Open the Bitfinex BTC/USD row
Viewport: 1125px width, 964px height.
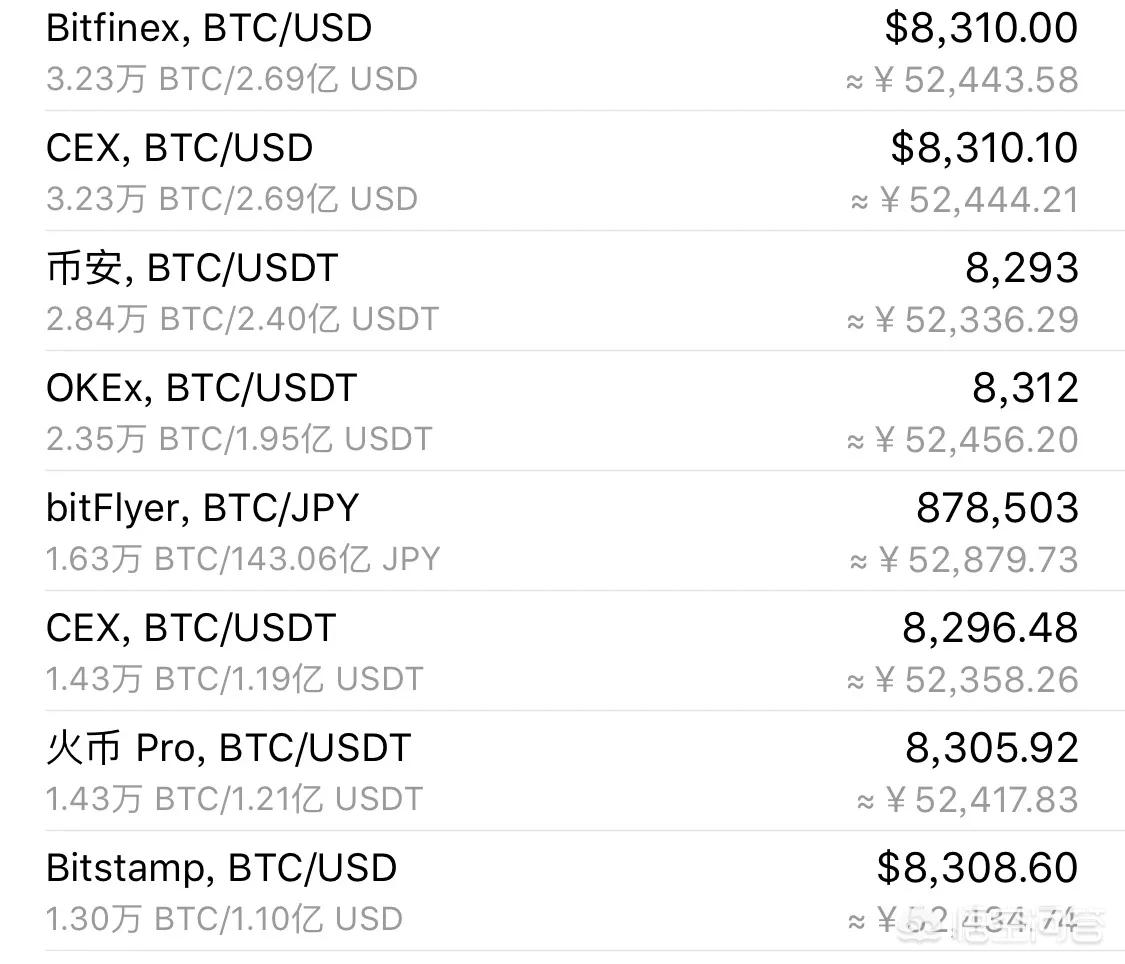pos(209,28)
